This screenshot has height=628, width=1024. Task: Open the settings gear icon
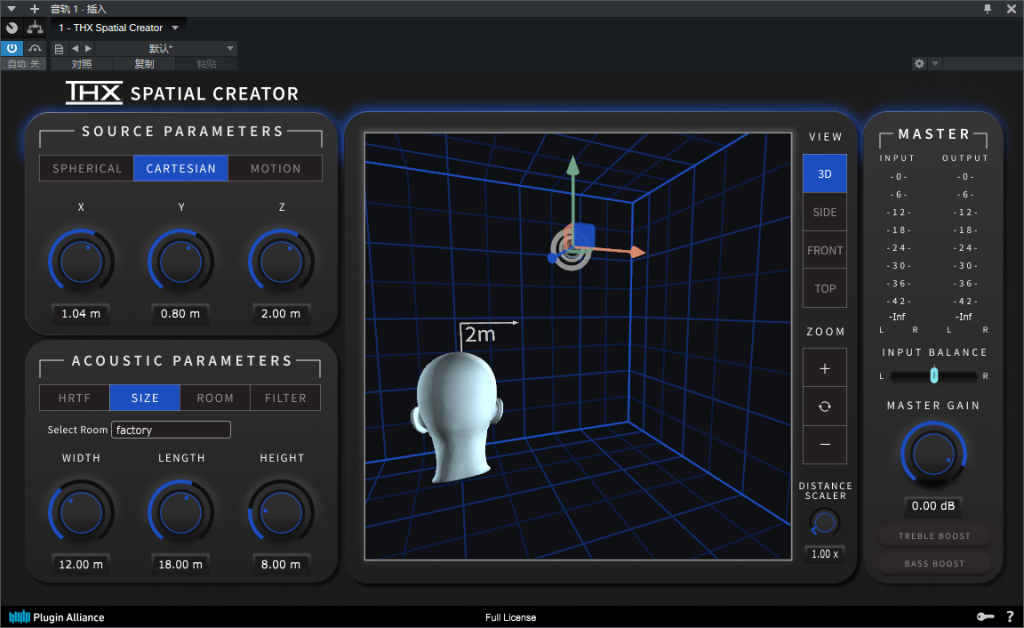920,63
